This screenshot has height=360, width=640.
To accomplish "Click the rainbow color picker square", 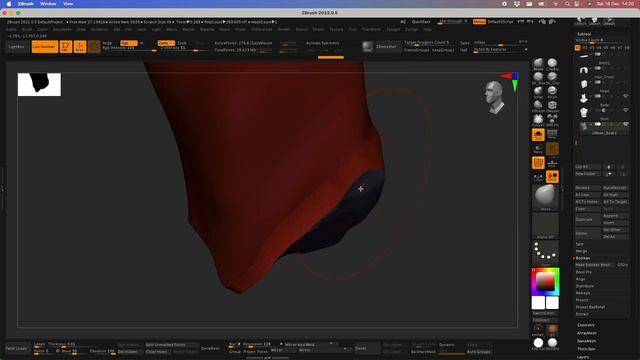I will [545, 282].
